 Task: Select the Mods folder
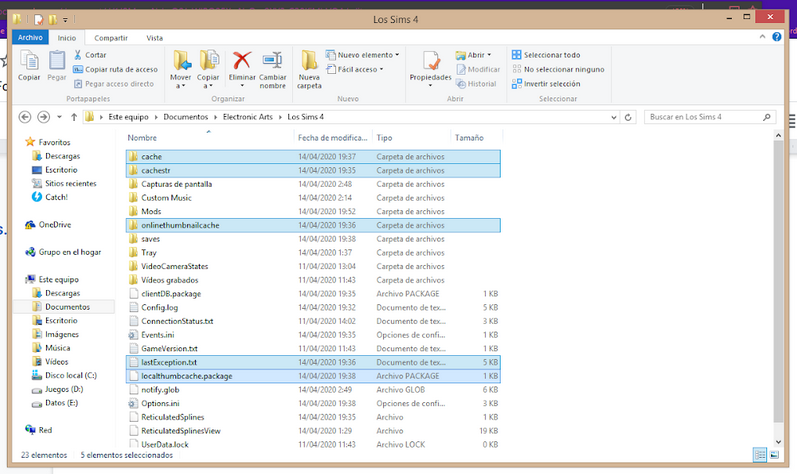(151, 212)
